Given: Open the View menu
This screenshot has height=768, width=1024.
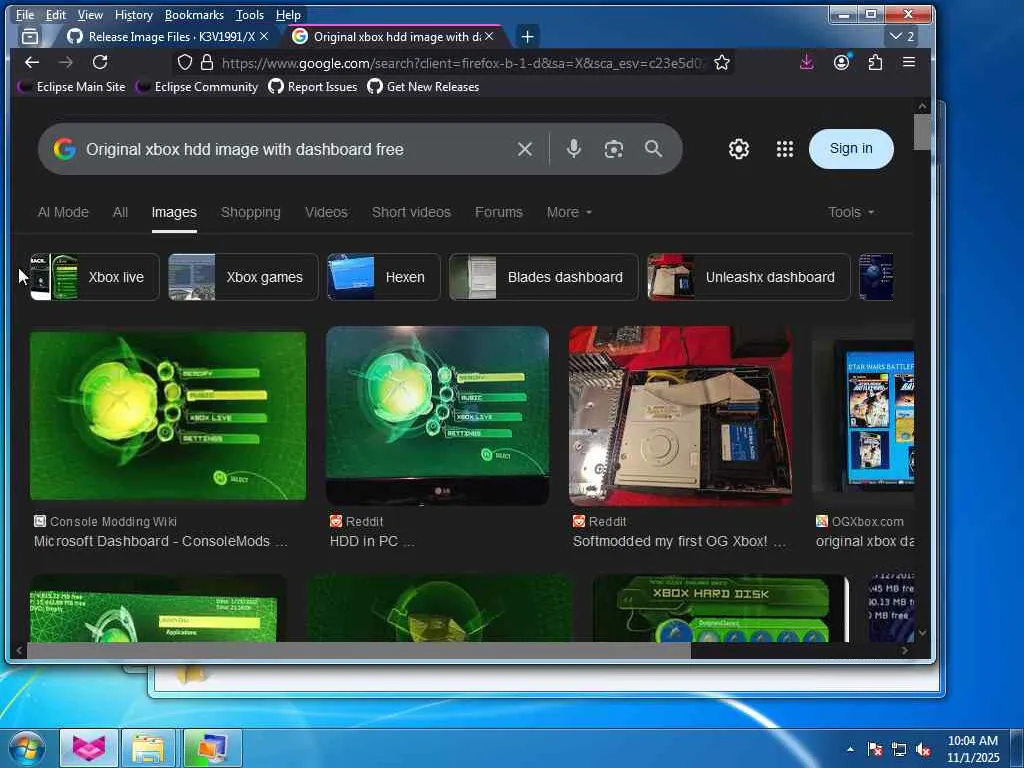Looking at the screenshot, I should [90, 14].
